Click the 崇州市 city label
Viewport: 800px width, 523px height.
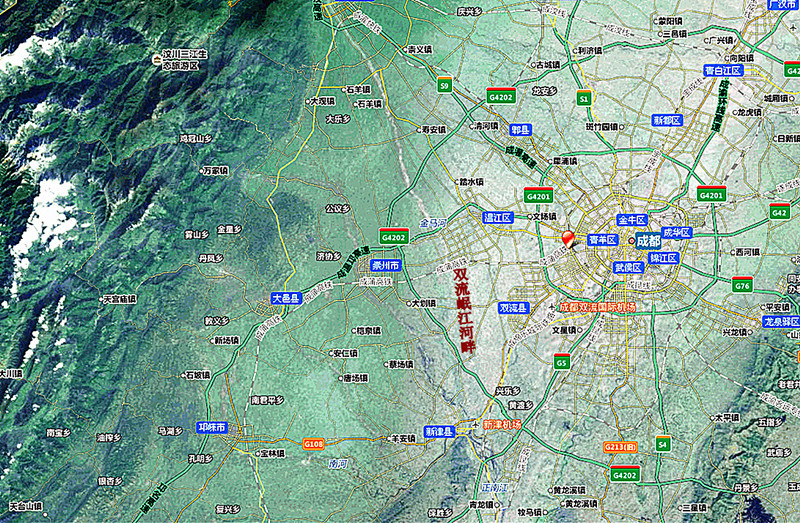click(x=385, y=266)
